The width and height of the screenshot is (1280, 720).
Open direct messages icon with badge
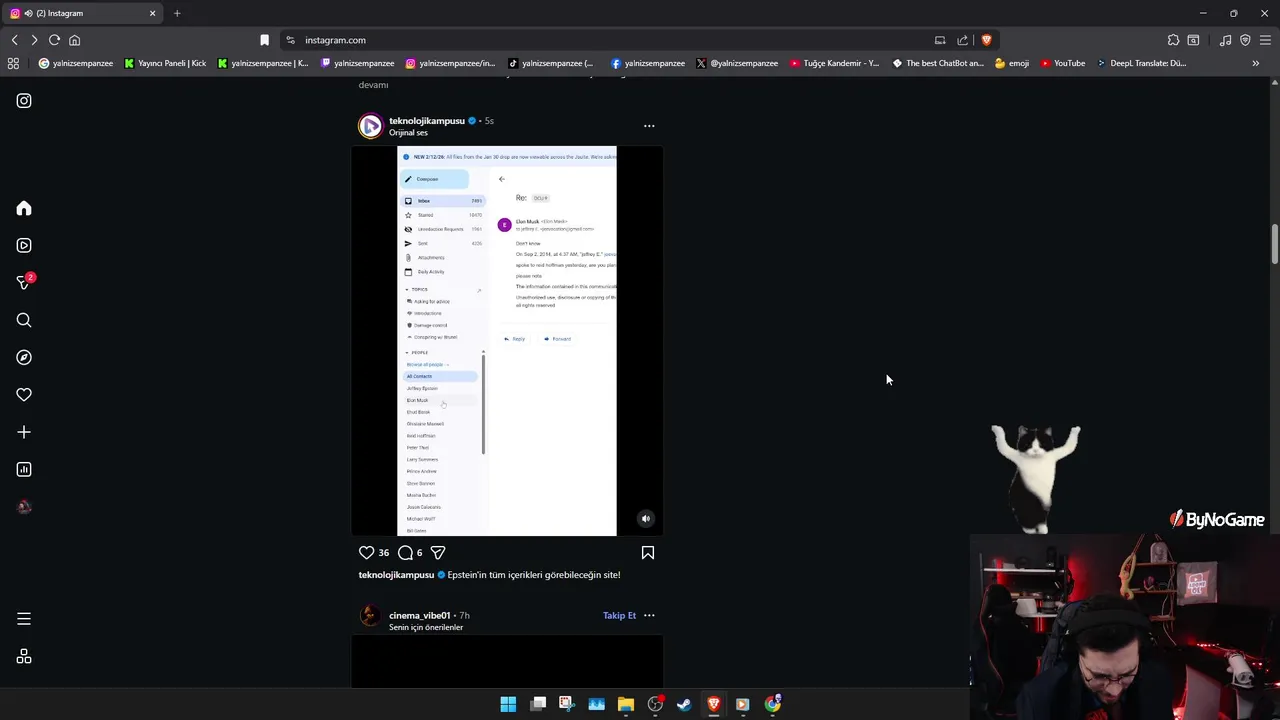(24, 283)
